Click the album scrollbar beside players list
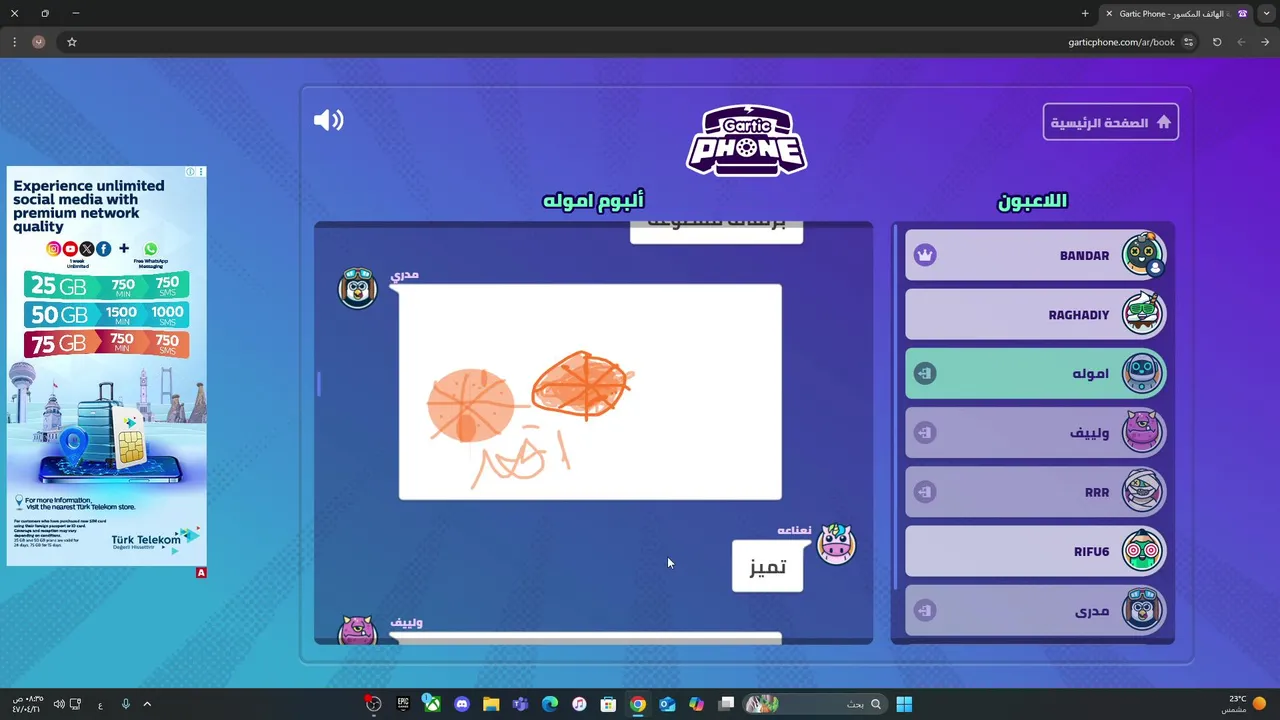 pyautogui.click(x=896, y=405)
